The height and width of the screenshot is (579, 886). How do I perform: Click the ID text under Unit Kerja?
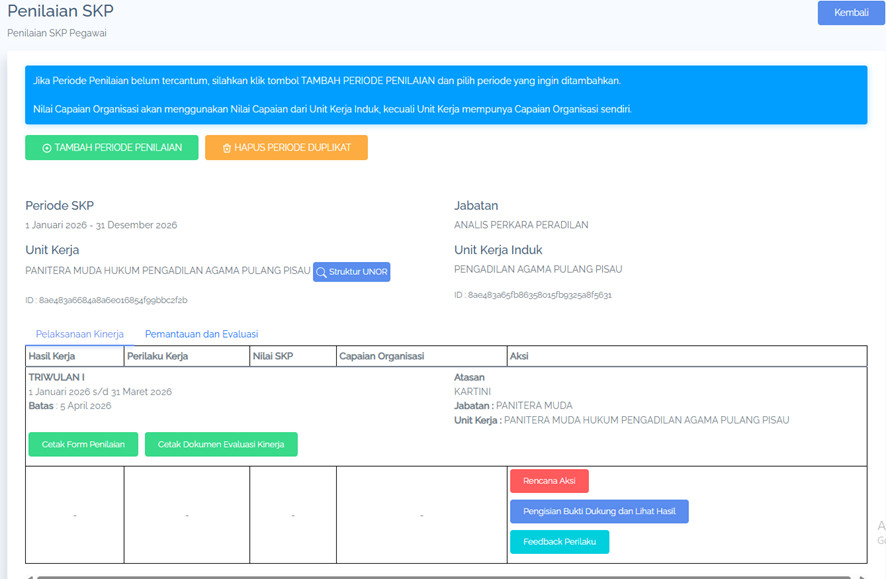(106, 300)
